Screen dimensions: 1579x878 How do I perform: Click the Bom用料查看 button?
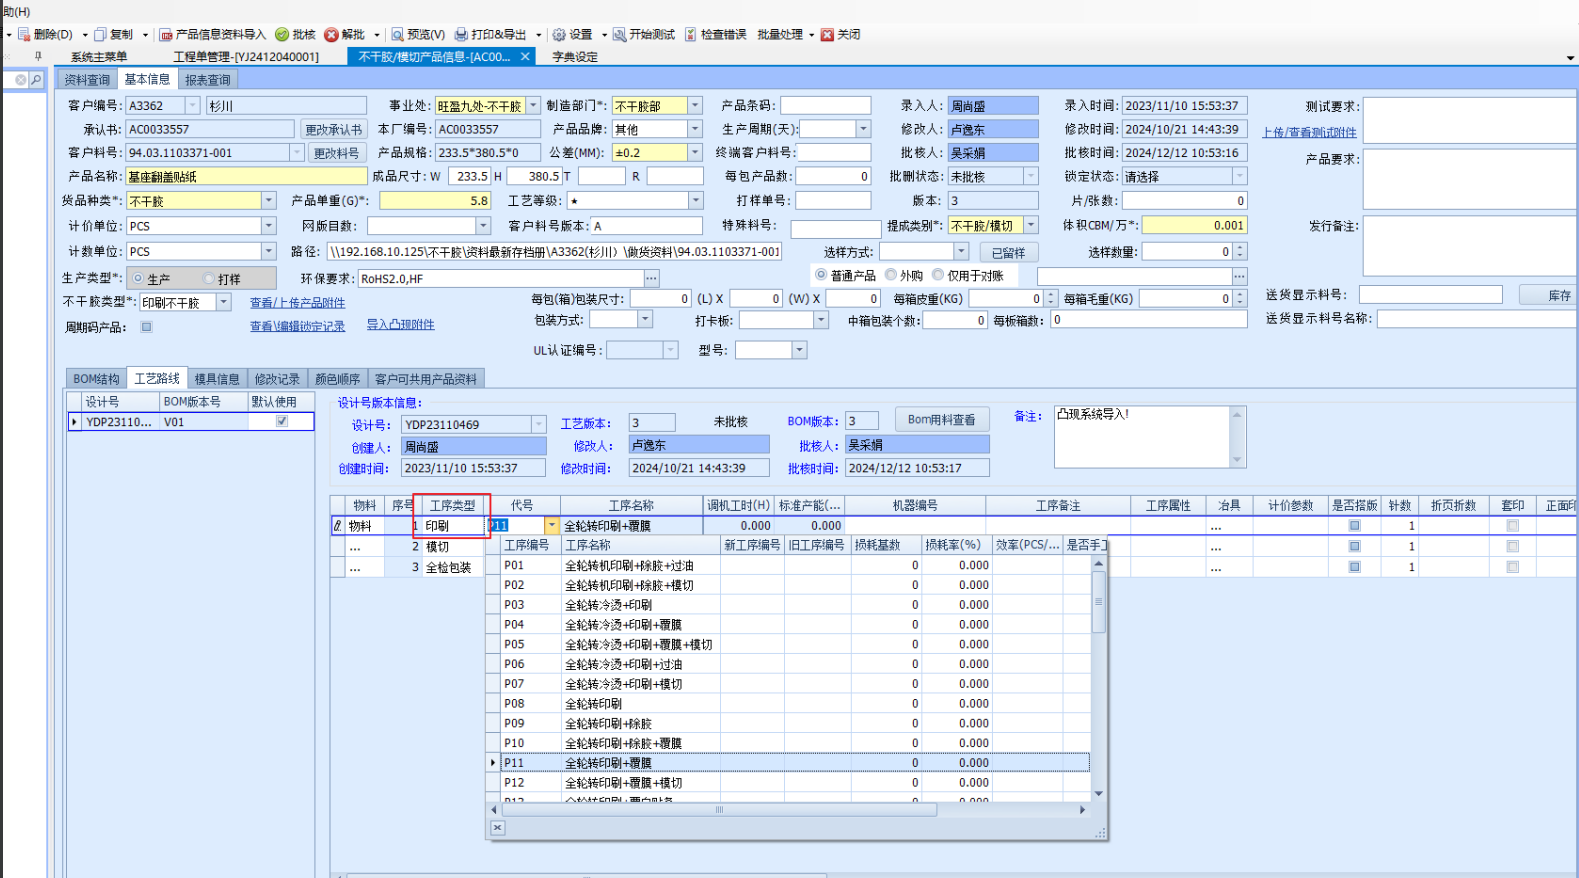pyautogui.click(x=942, y=420)
